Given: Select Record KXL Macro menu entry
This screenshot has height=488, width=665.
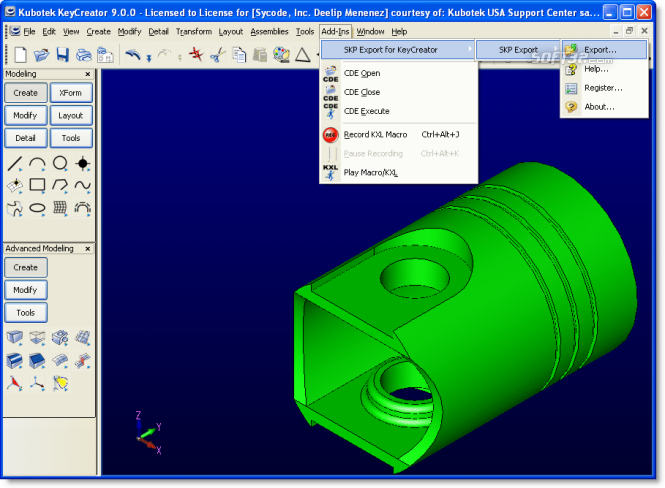Looking at the screenshot, I should point(398,135).
